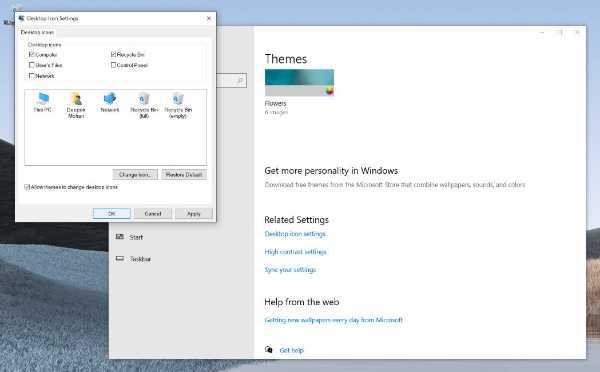The image size is (600, 372).
Task: Click Cancel in Desktop Icon Settings
Action: click(153, 214)
